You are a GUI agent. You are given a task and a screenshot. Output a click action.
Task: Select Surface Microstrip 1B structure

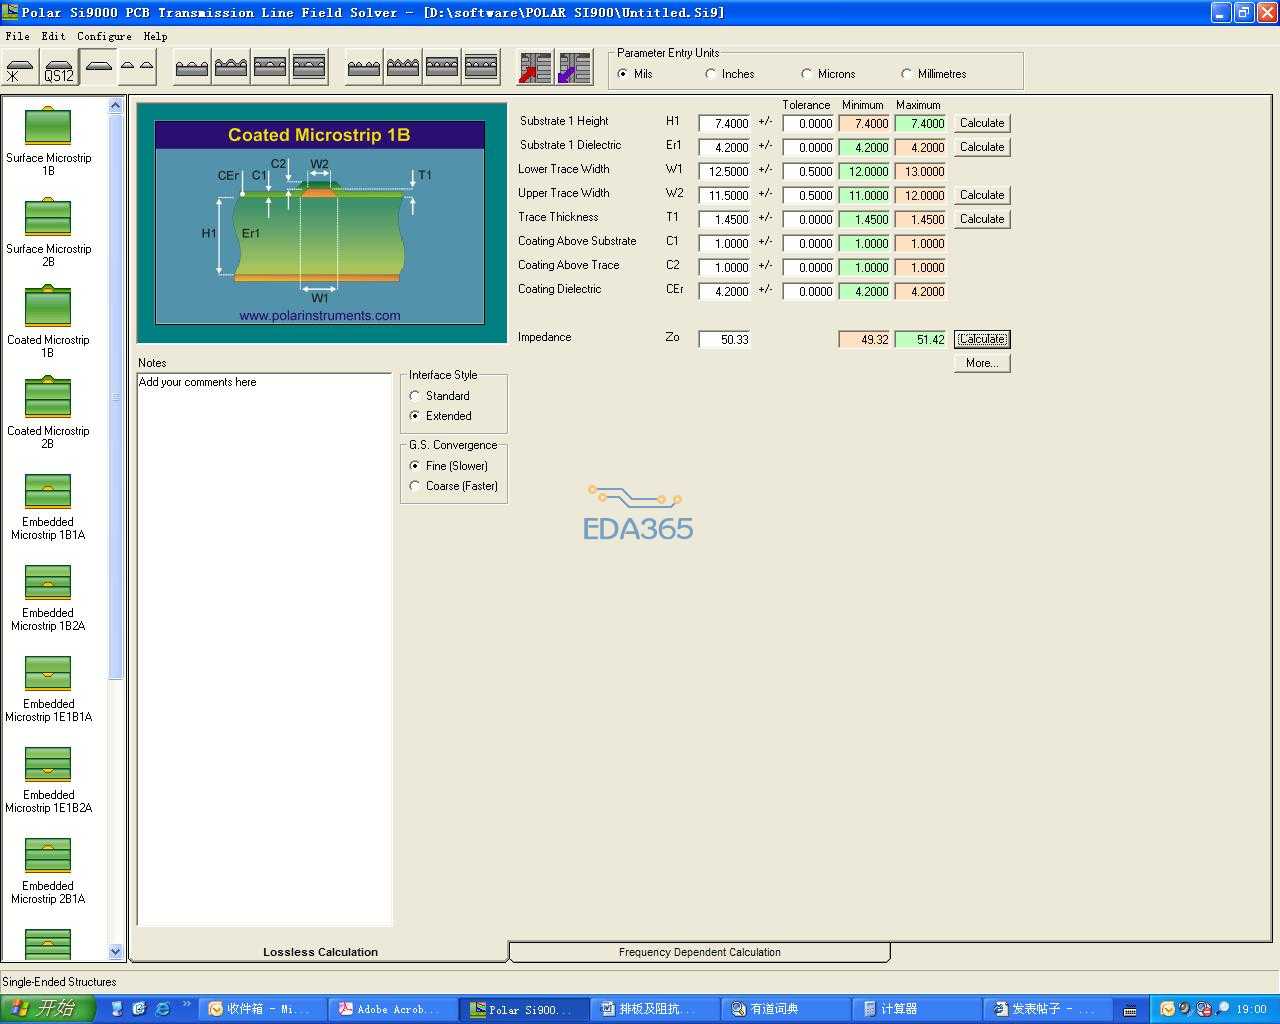pos(48,140)
